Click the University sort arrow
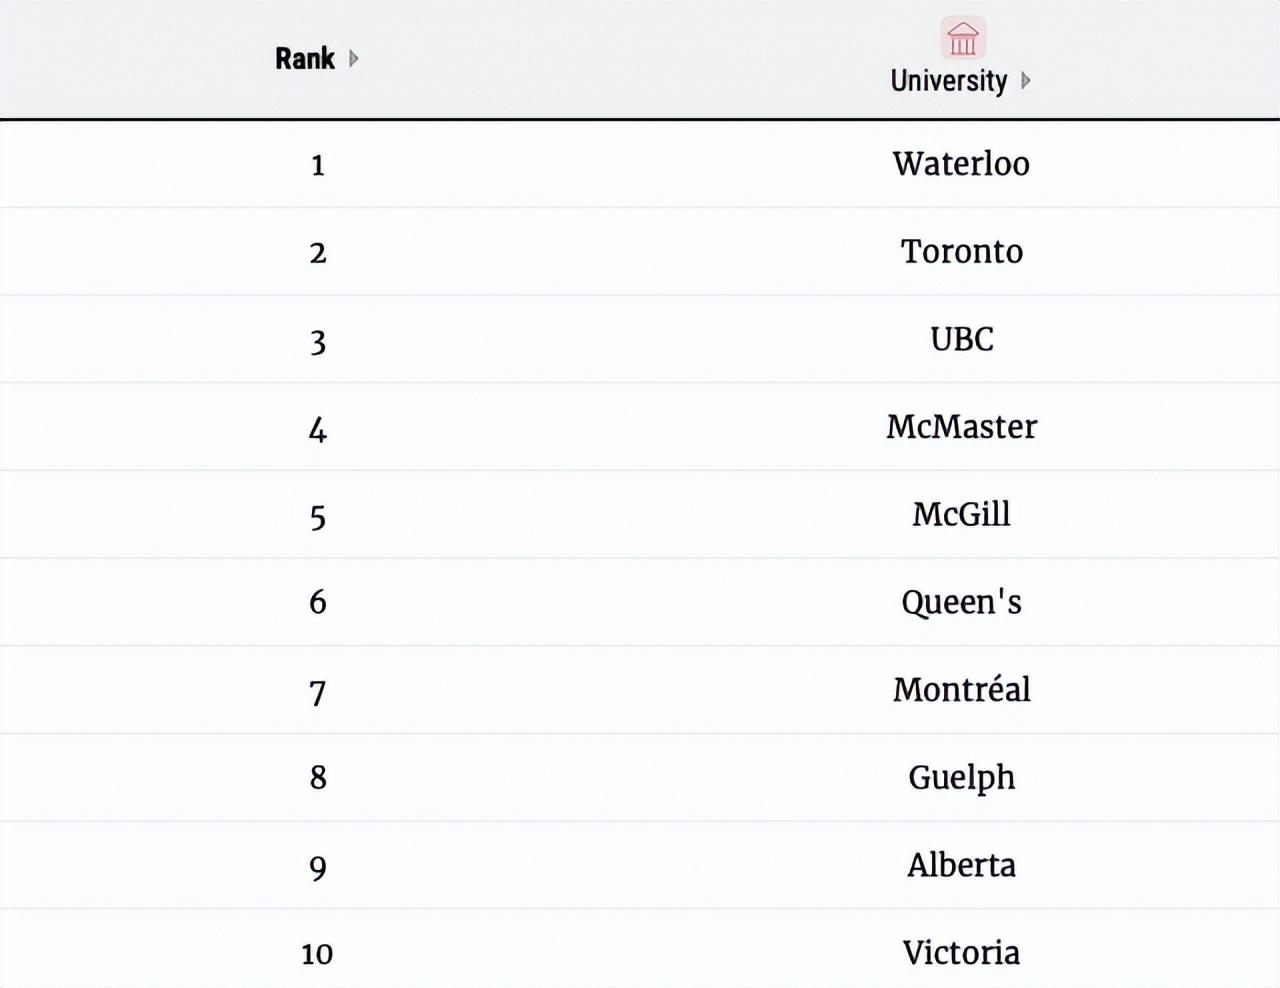Viewport: 1280px width, 988px height. click(x=1025, y=81)
